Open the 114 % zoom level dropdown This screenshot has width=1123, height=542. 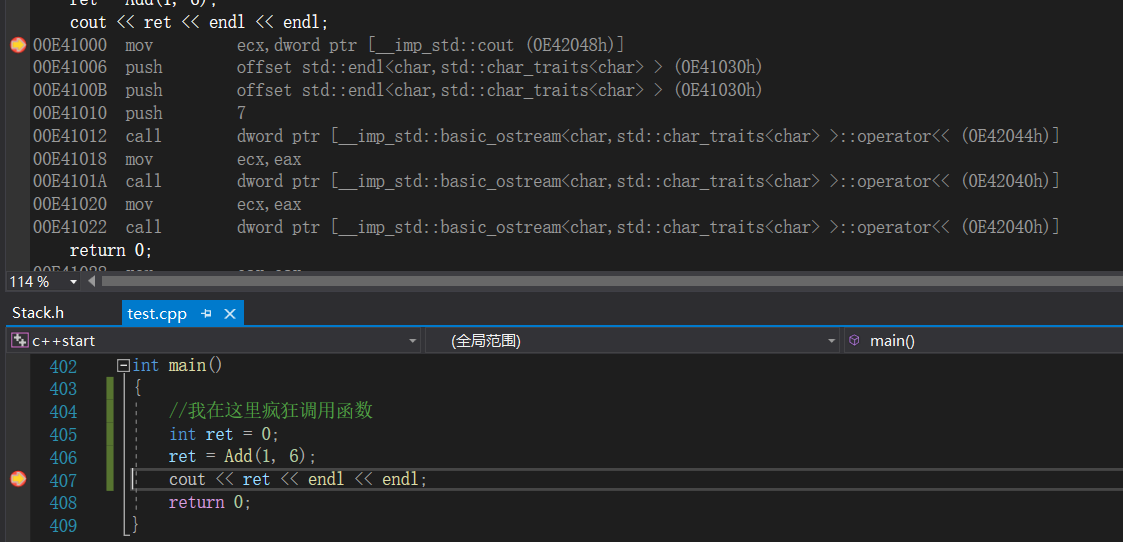coord(73,282)
